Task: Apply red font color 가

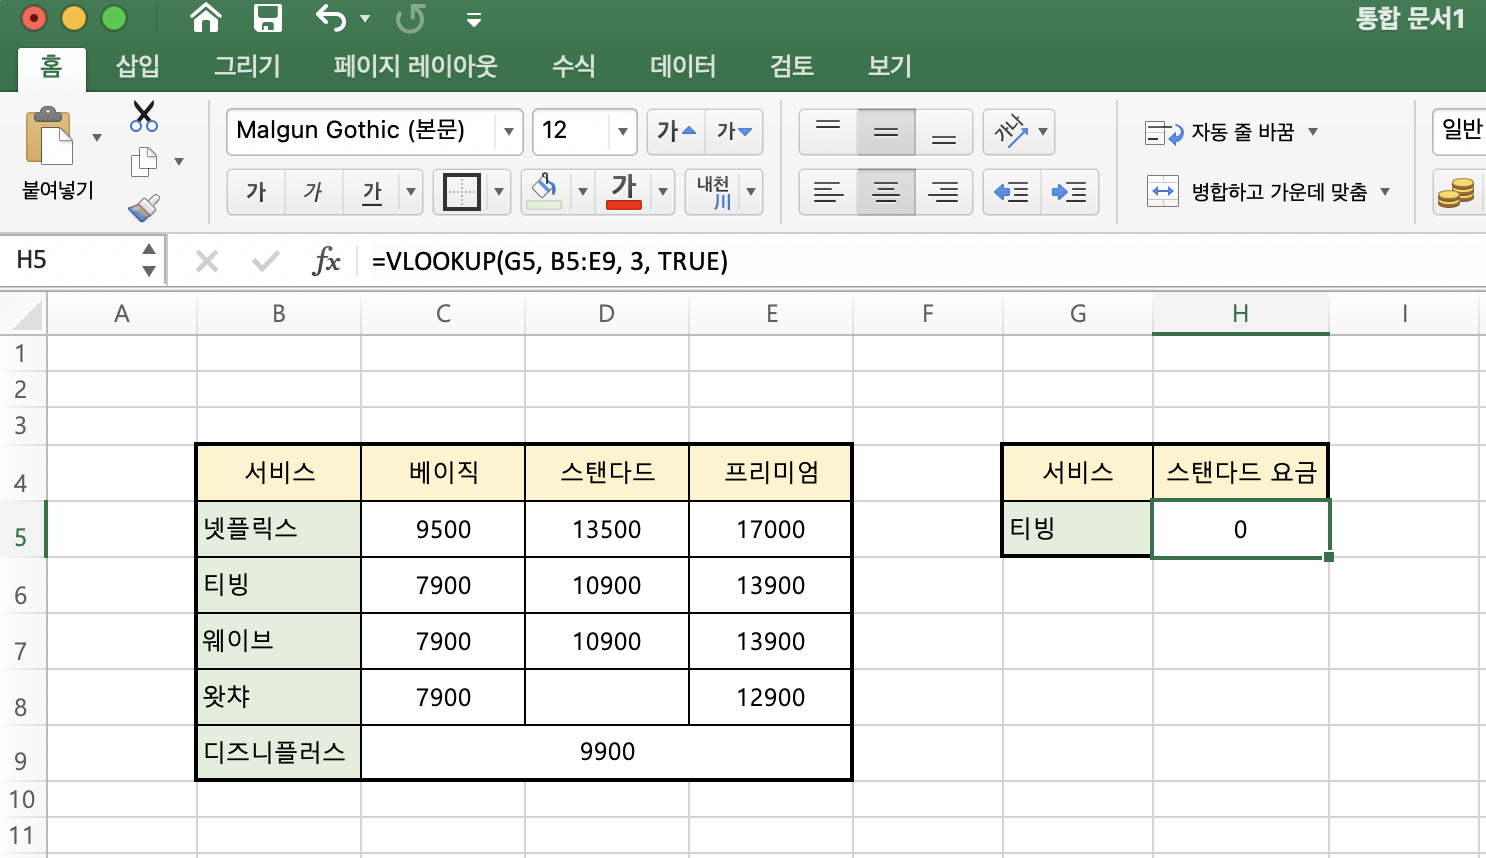Action: [624, 191]
